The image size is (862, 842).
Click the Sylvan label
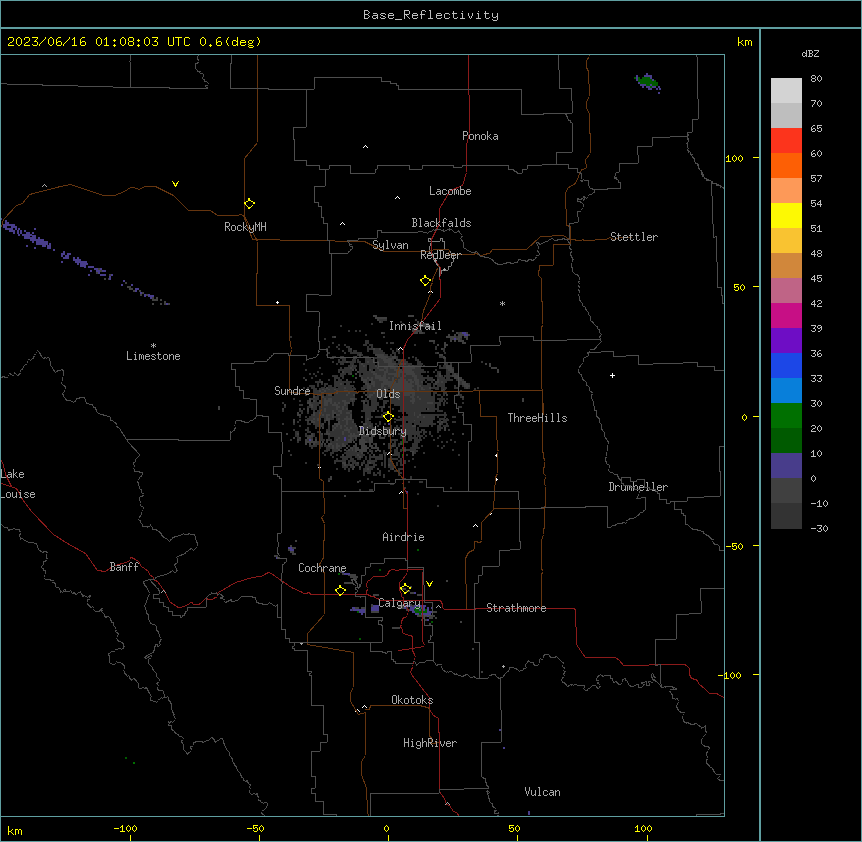[x=390, y=245]
